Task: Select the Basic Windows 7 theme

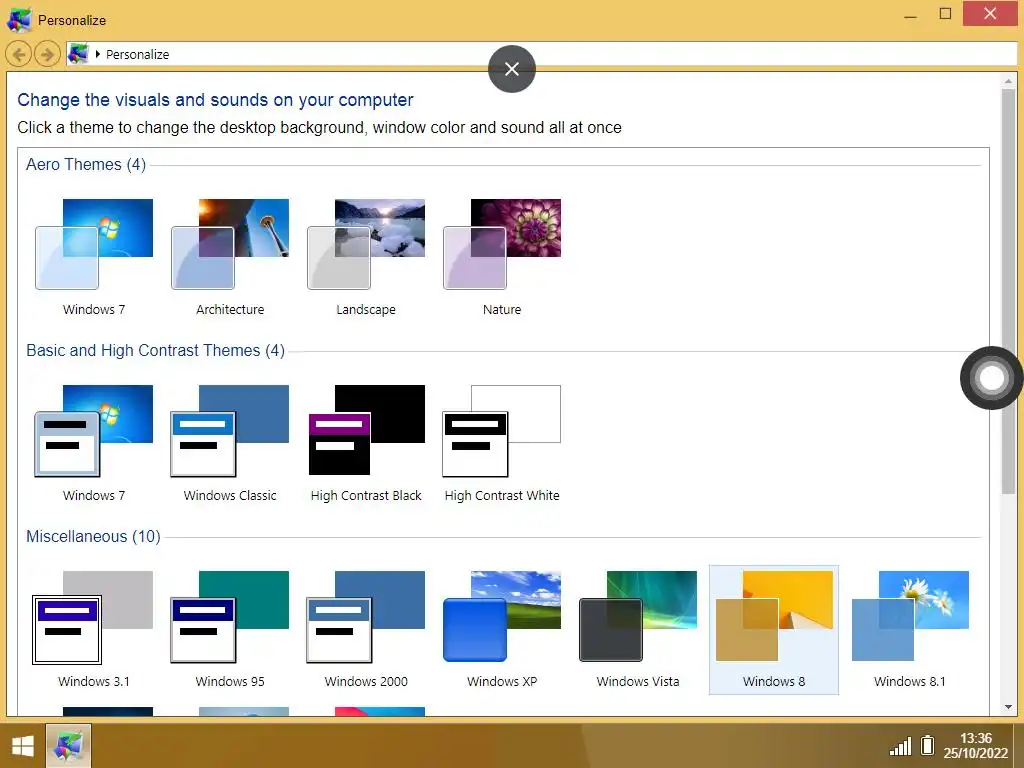Action: [x=94, y=443]
